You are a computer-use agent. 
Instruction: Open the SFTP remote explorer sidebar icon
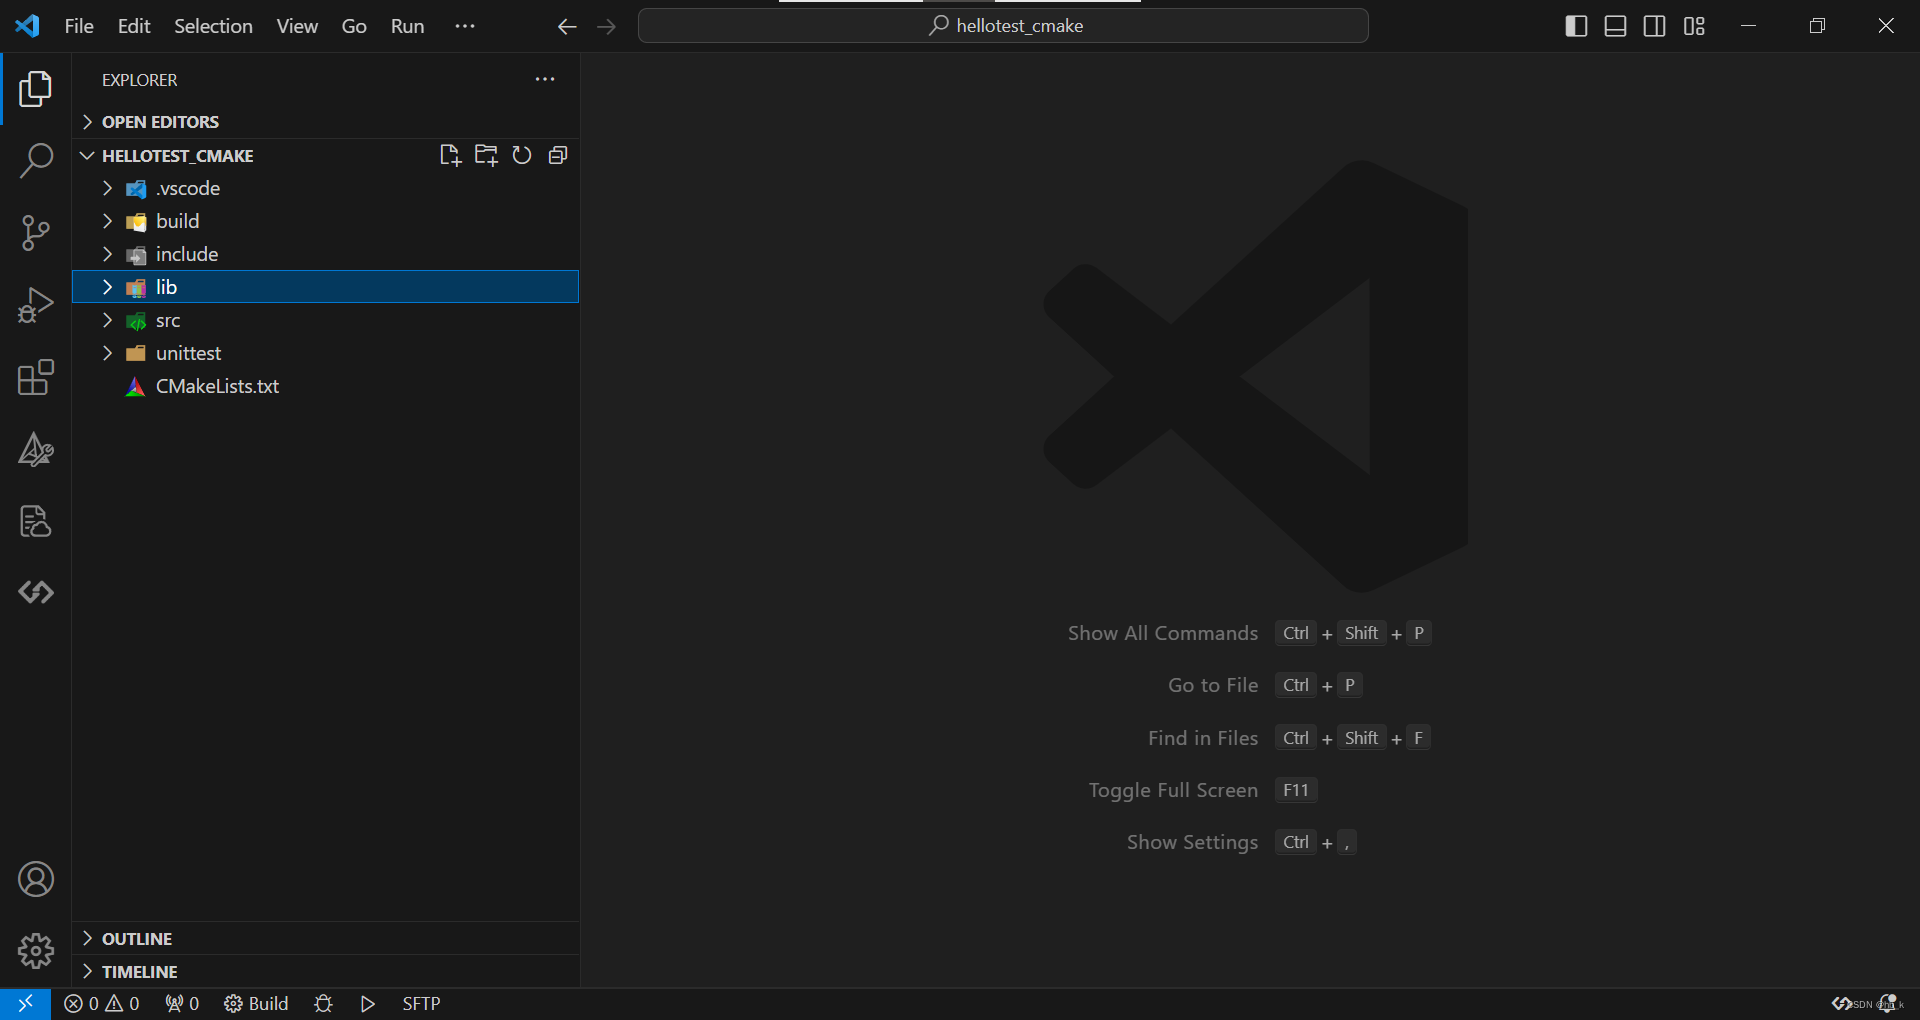(36, 521)
